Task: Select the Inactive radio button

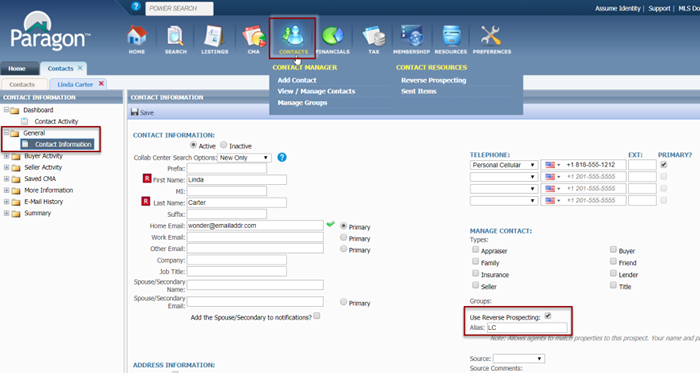Action: (224, 145)
